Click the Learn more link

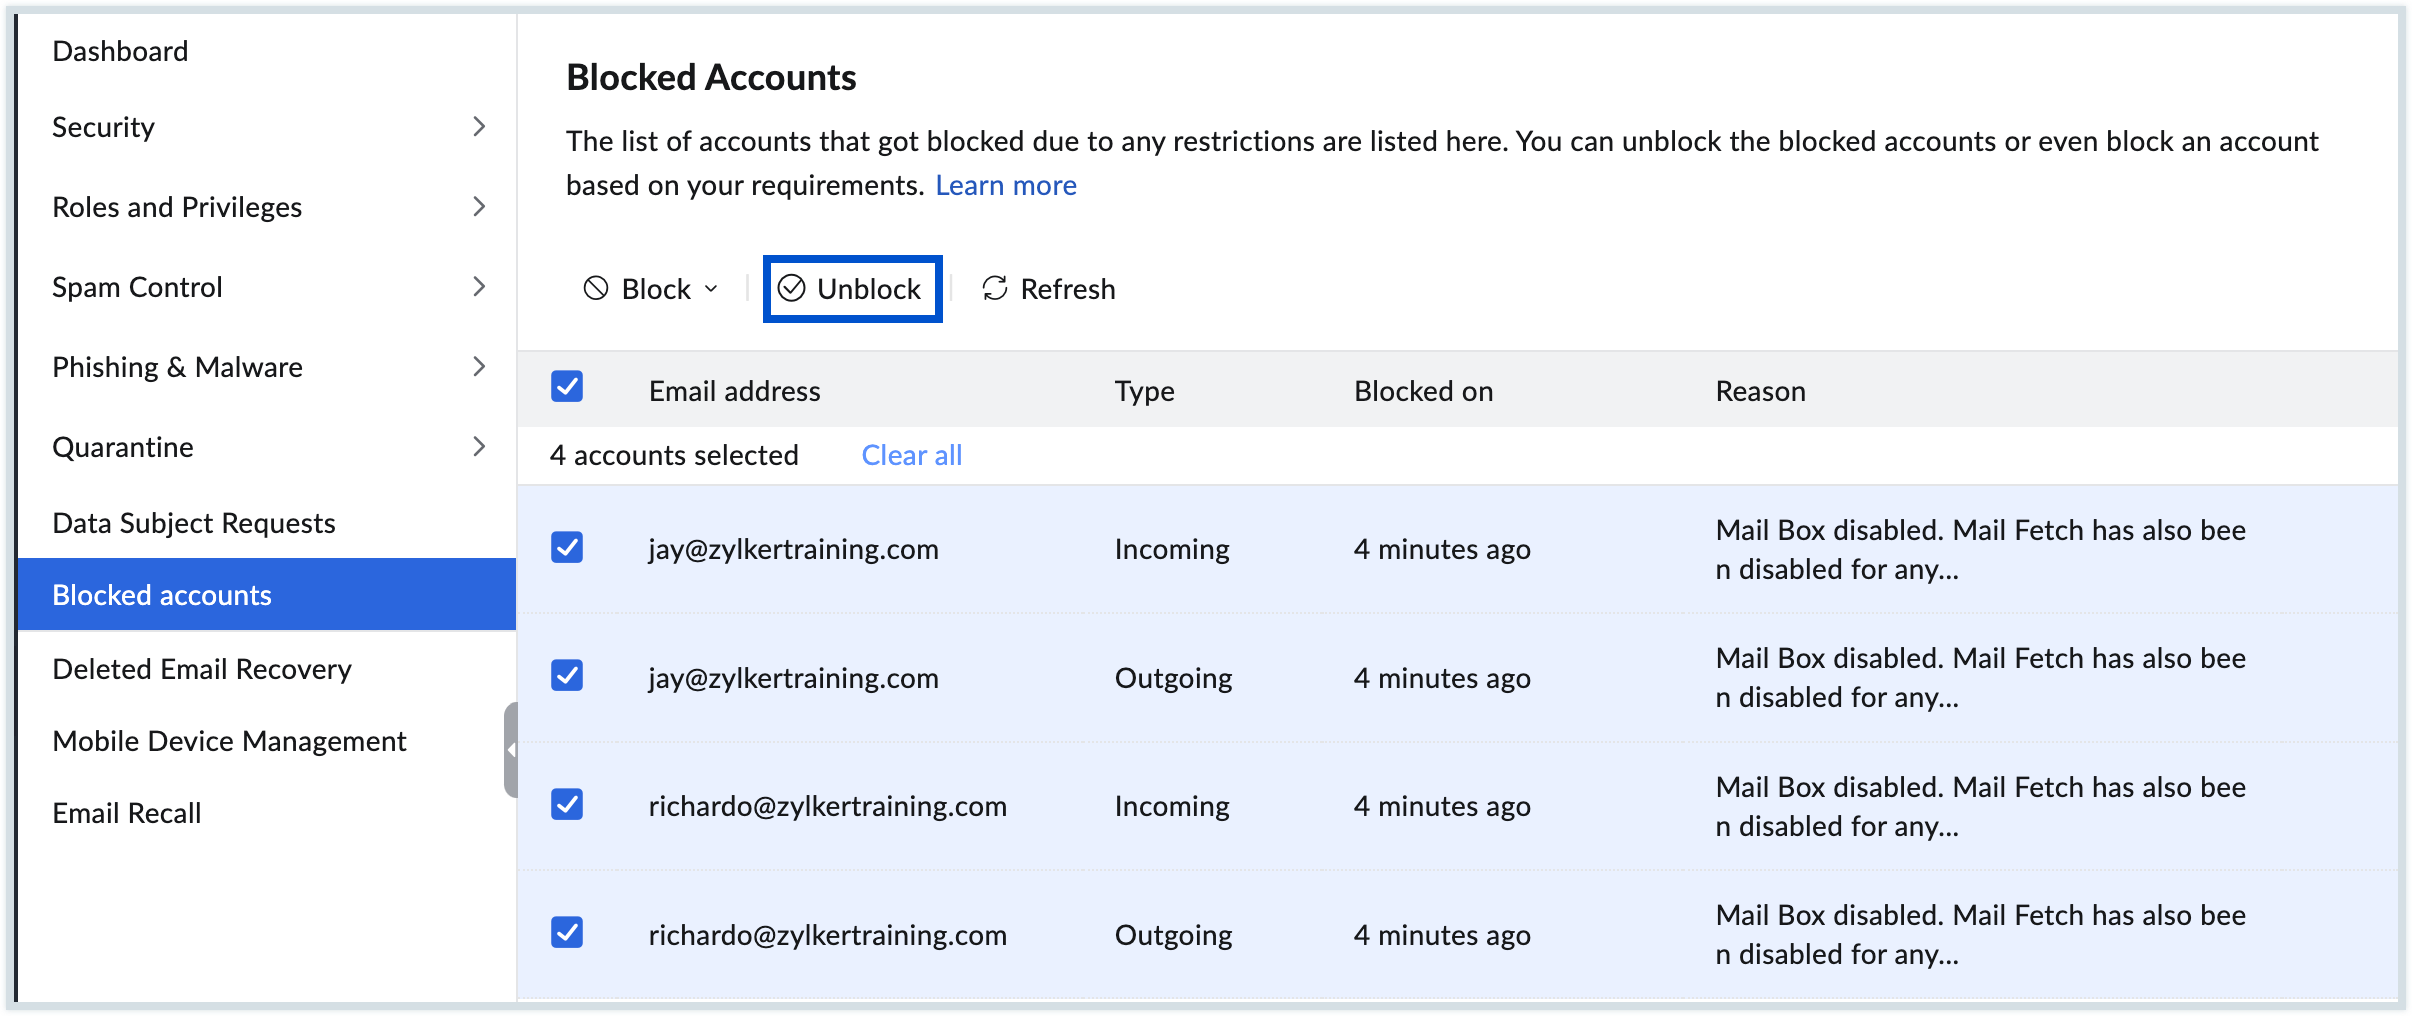1005,185
